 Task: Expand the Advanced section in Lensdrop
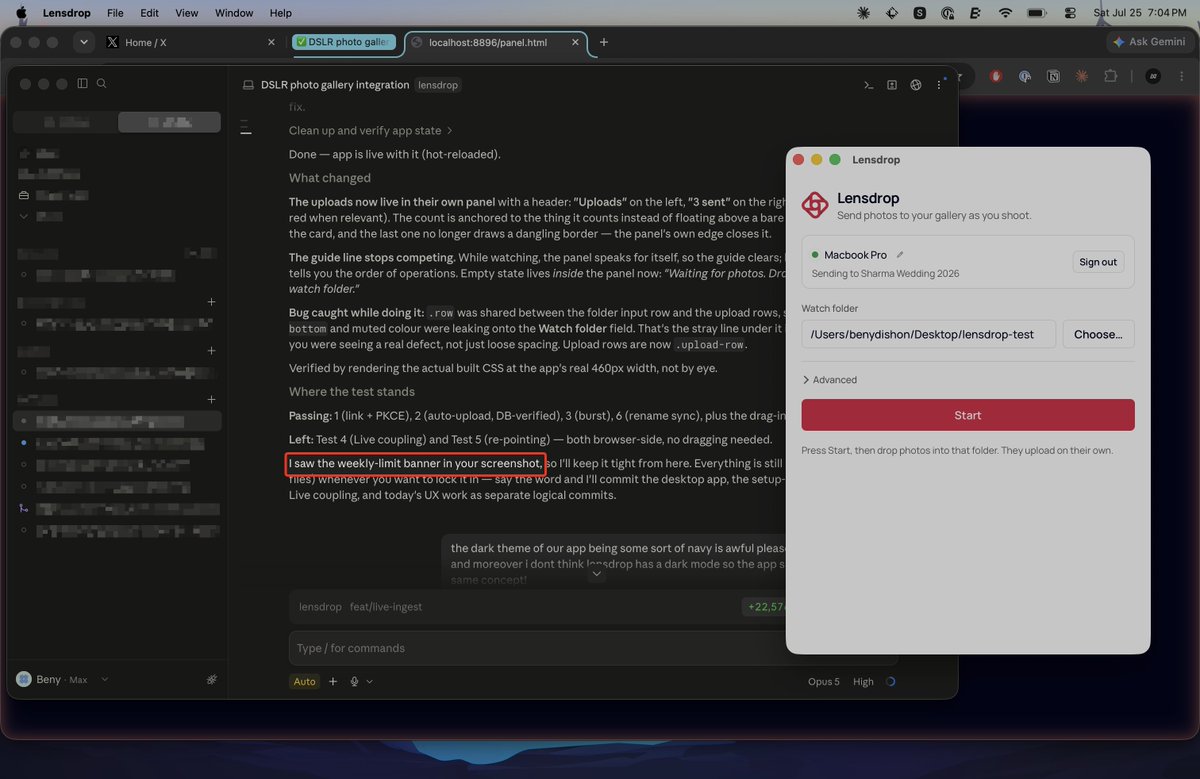(x=830, y=380)
